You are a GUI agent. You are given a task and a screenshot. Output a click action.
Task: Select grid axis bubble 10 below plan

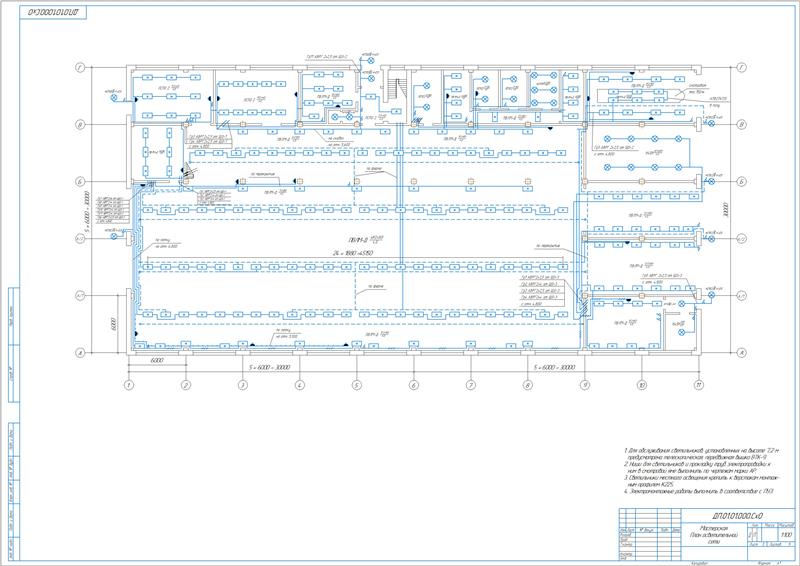(x=642, y=385)
